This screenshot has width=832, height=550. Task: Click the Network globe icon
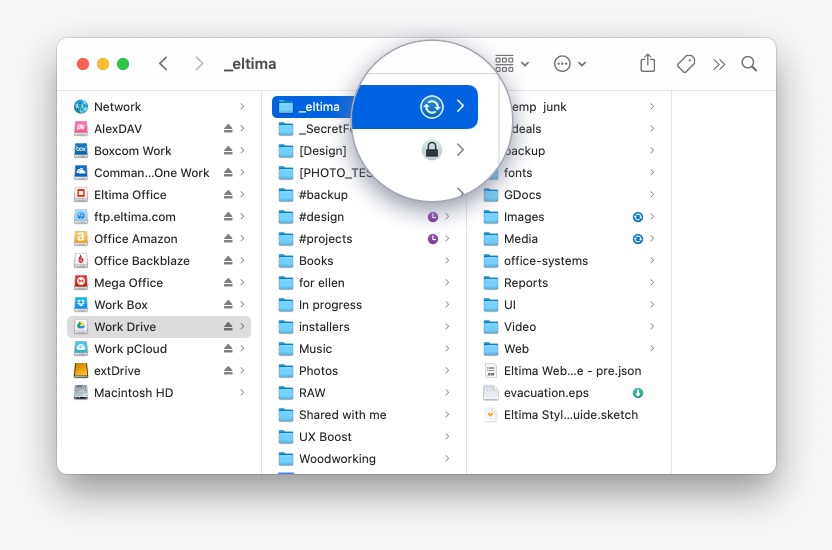point(81,107)
